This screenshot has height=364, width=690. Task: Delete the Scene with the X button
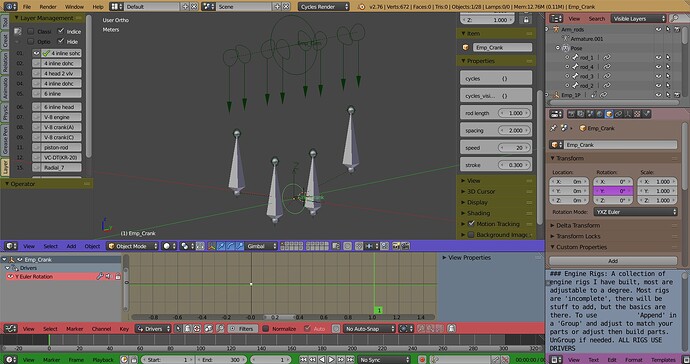click(286, 7)
